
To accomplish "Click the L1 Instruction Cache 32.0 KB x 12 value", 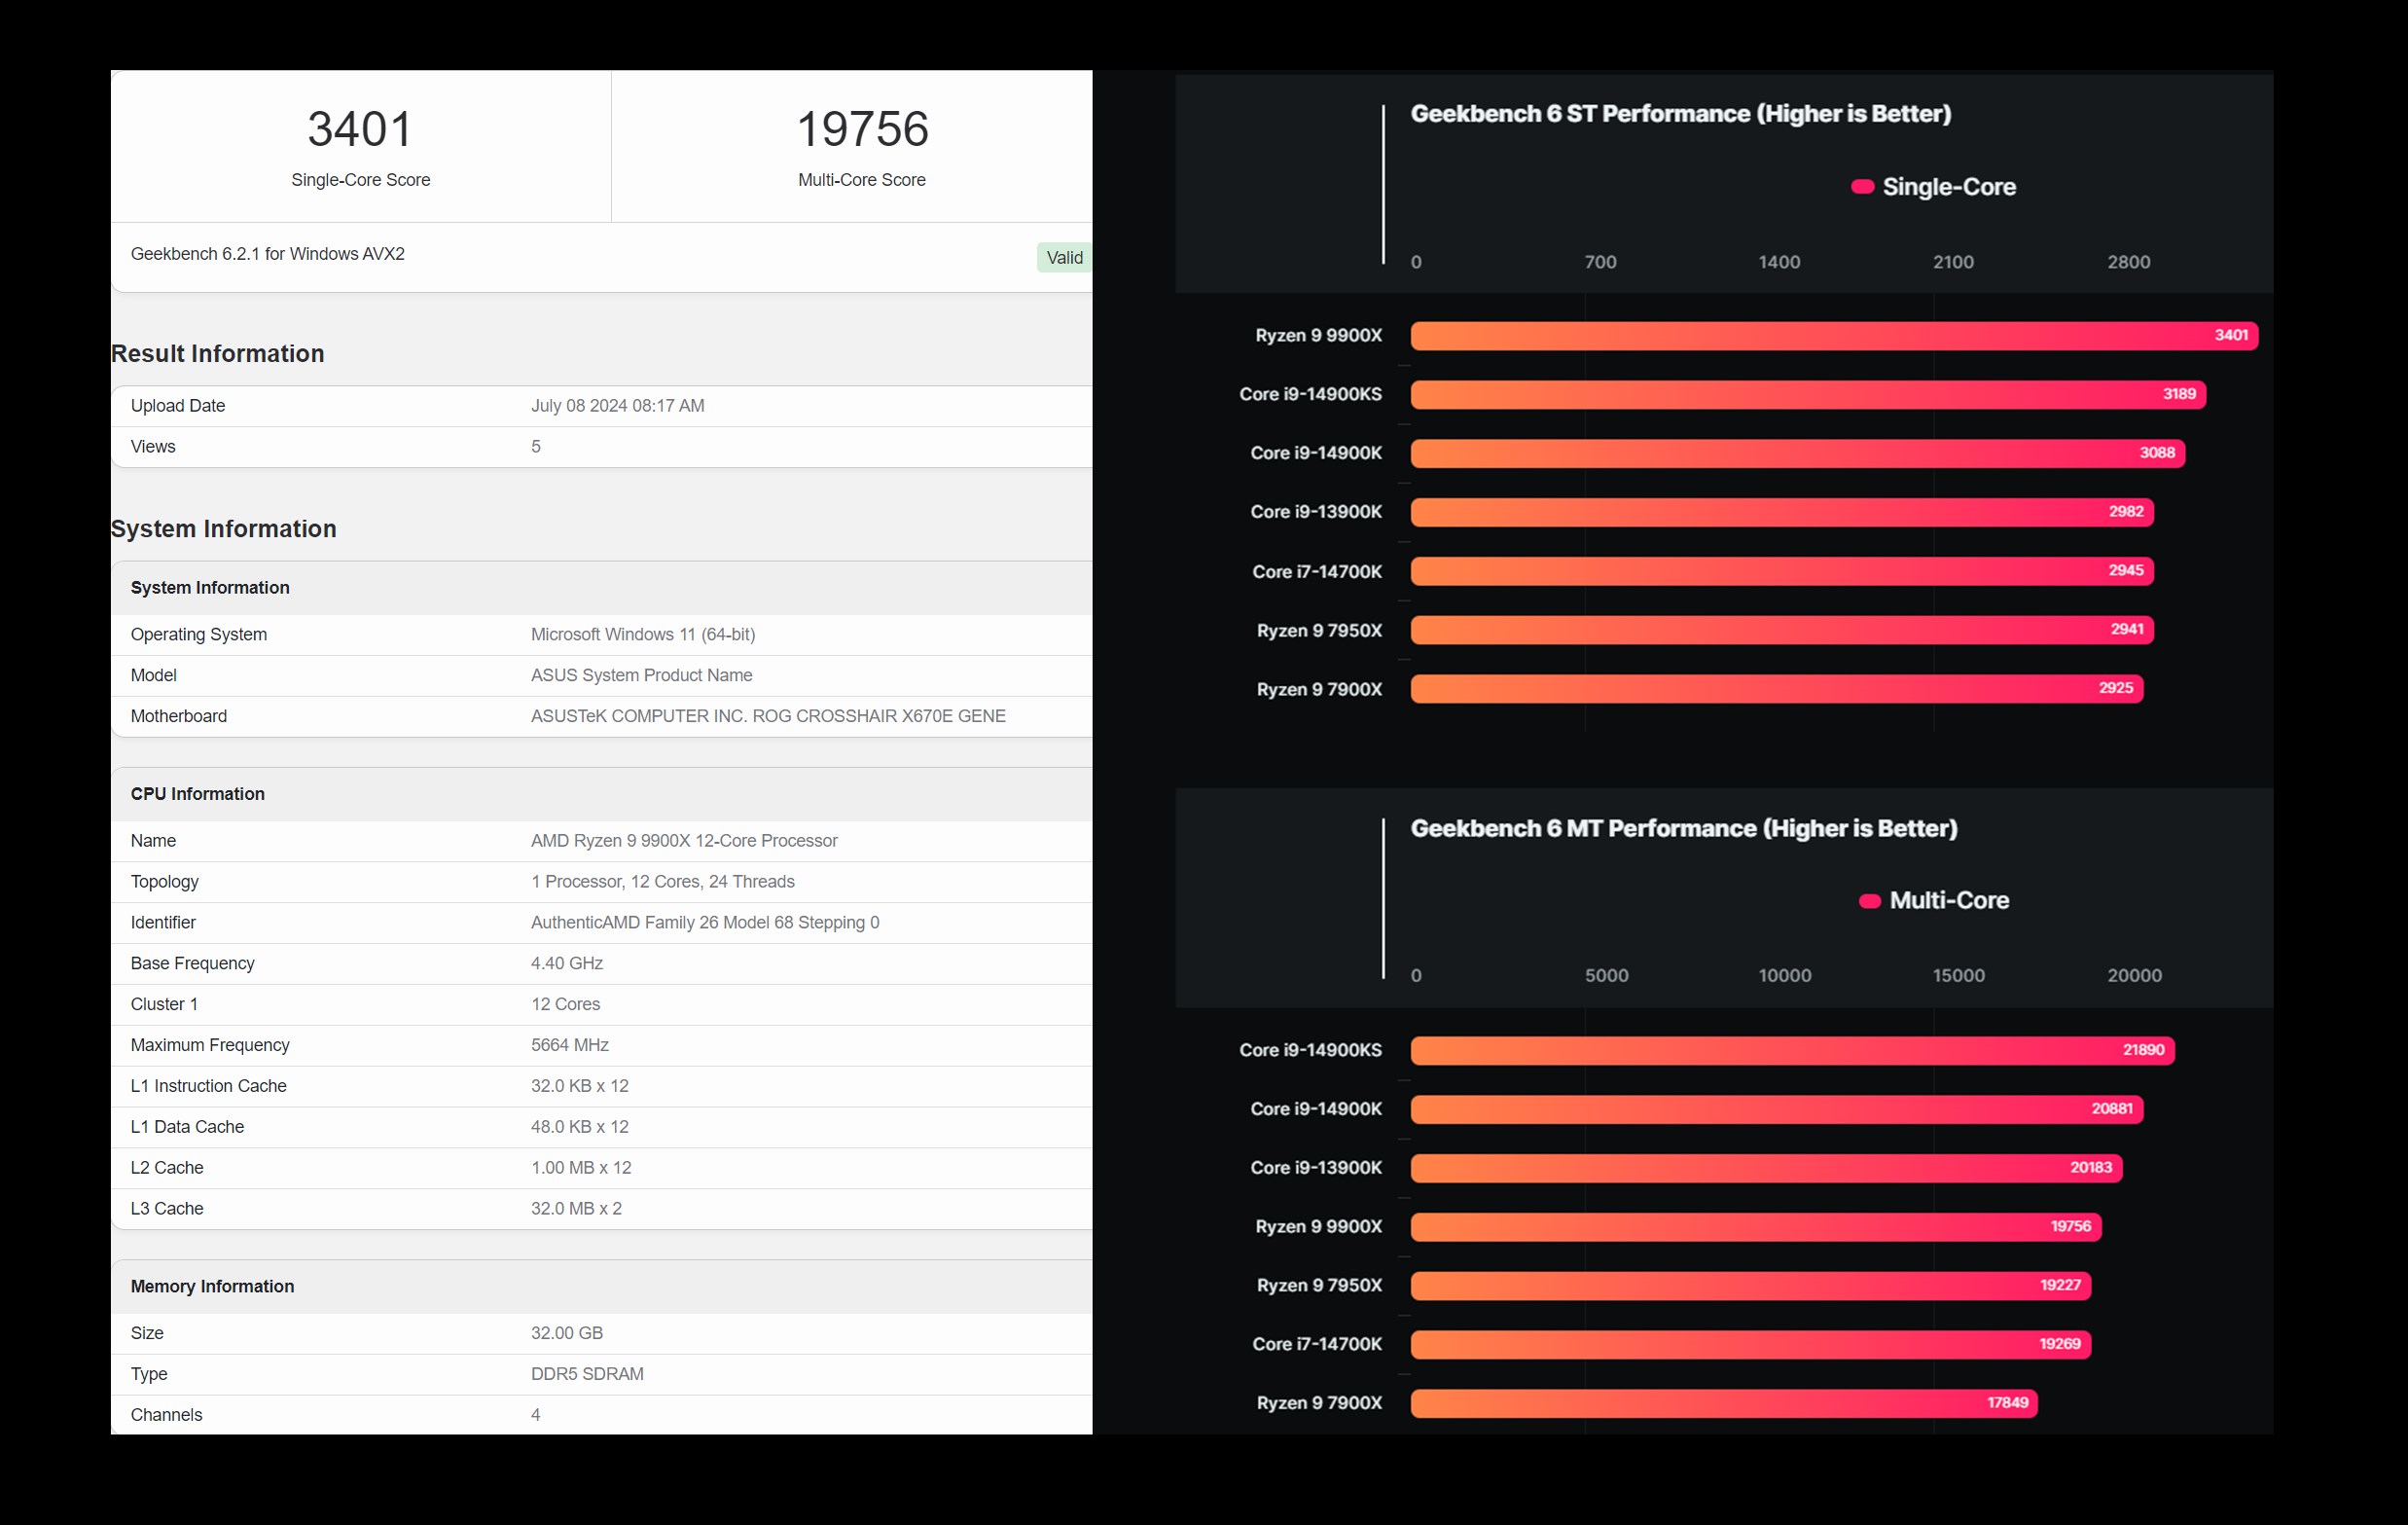I will [580, 1086].
